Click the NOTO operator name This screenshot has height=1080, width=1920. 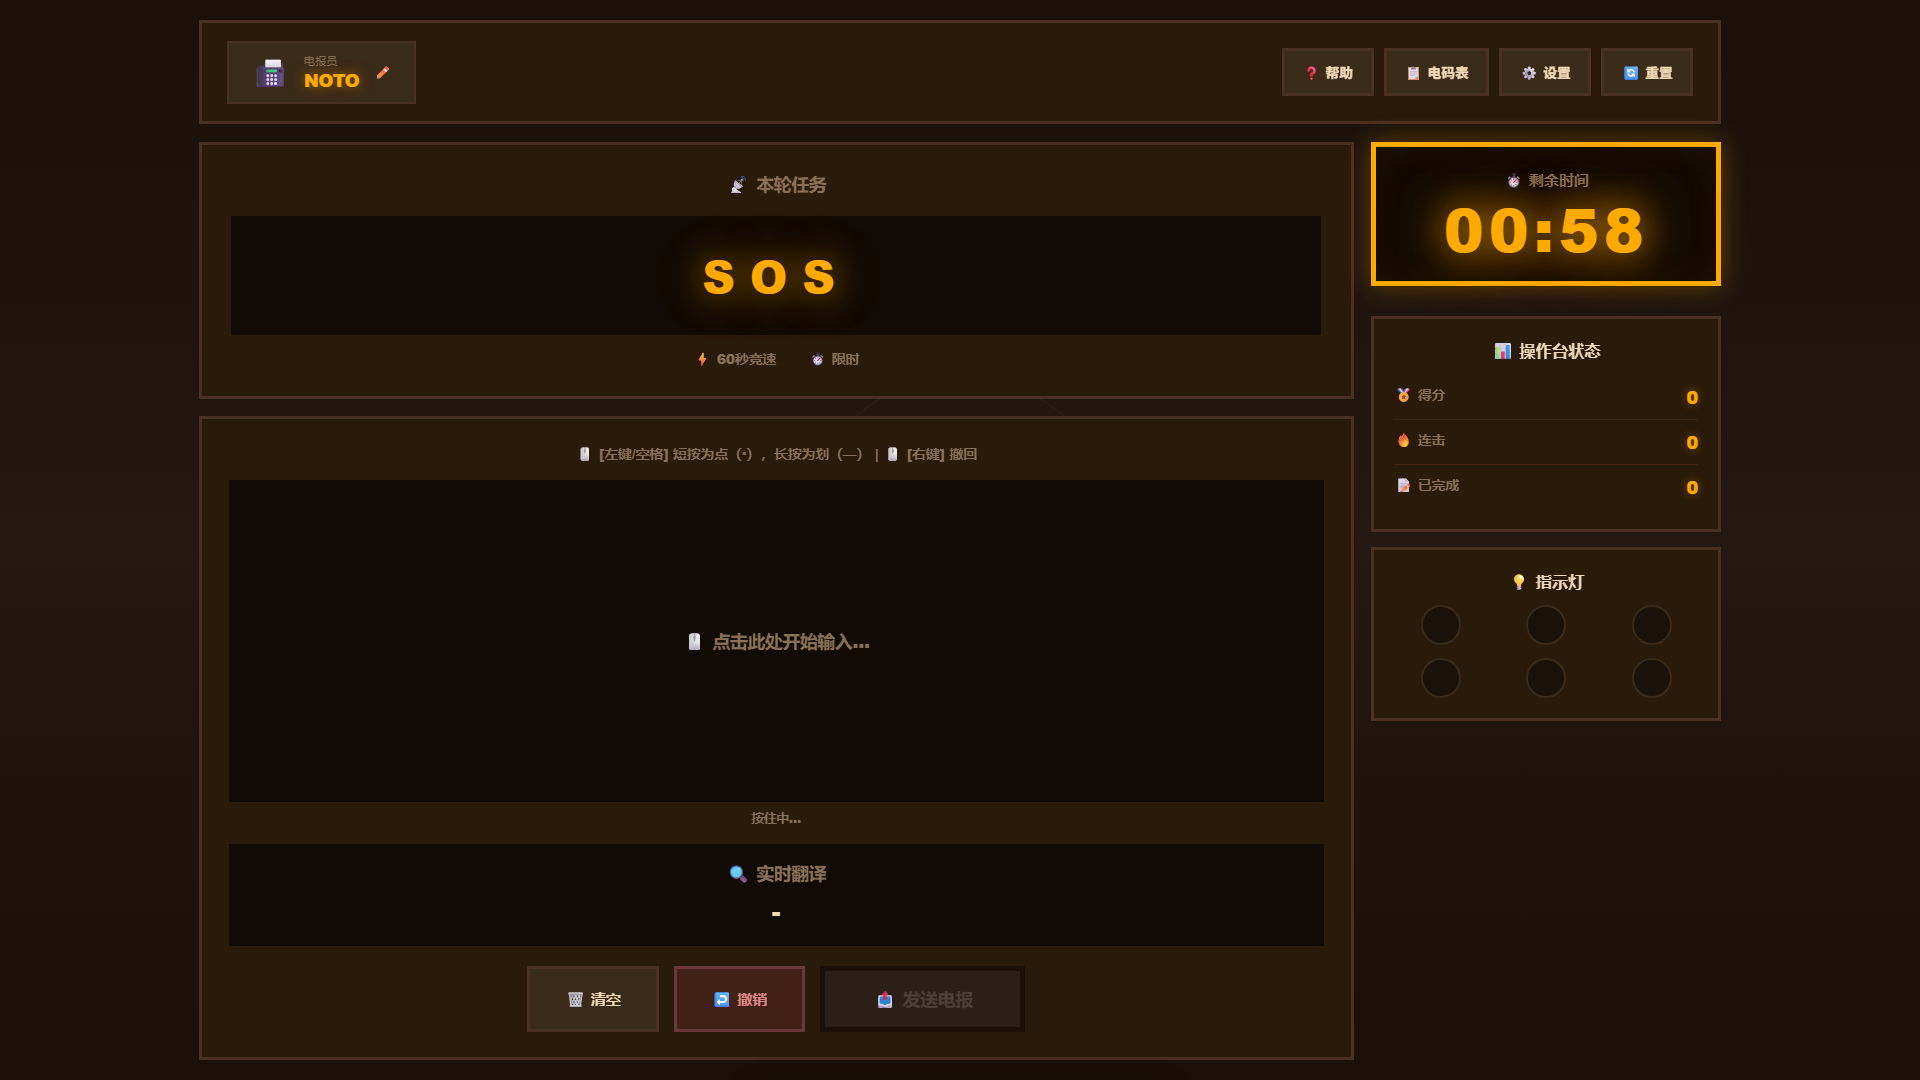click(331, 81)
